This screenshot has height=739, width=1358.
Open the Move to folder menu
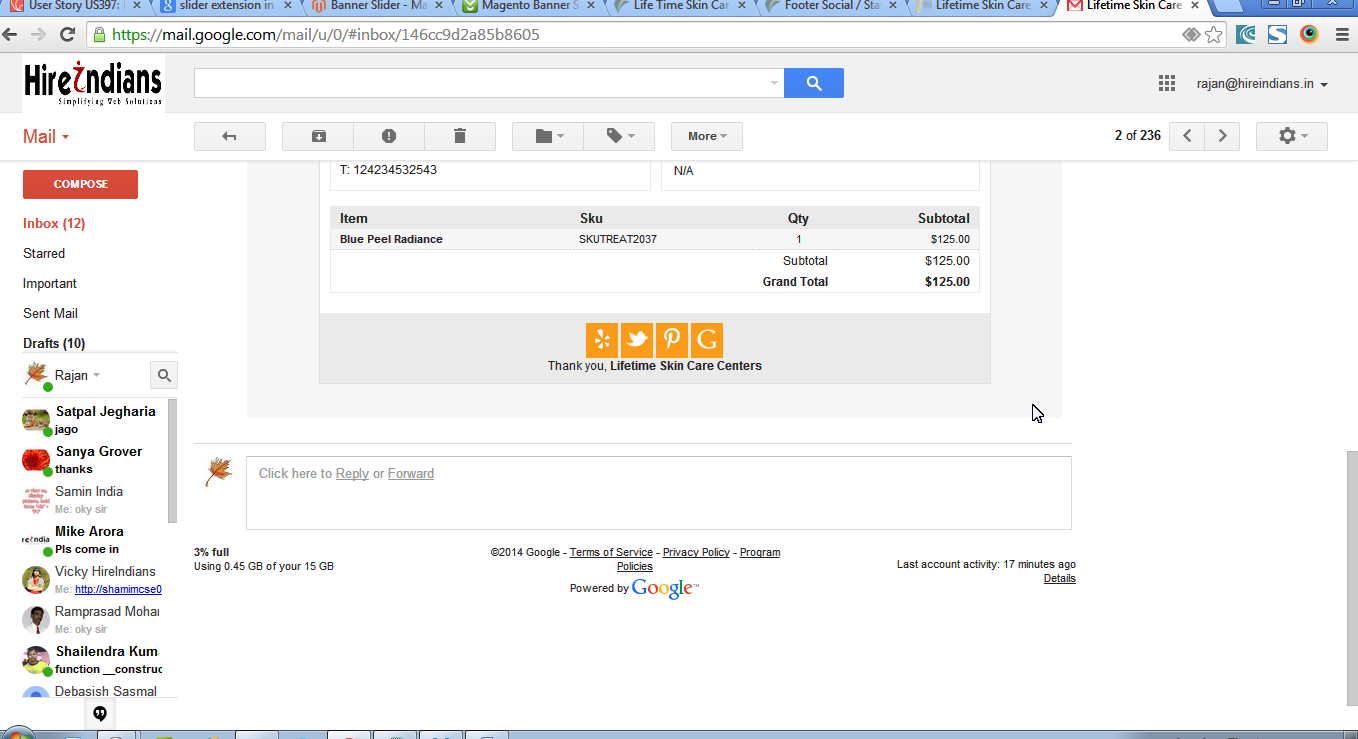click(x=547, y=136)
